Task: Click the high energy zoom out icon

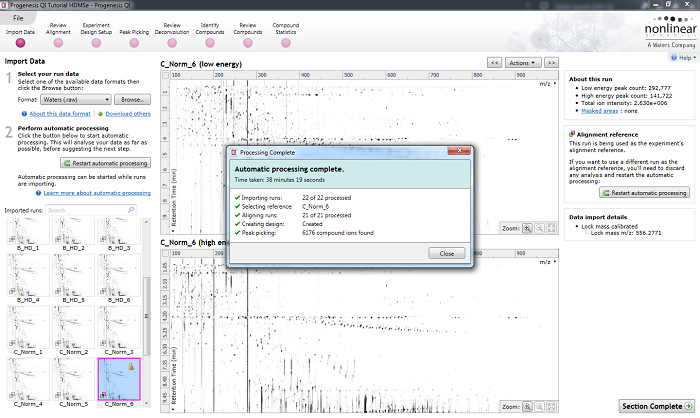Action: click(x=539, y=406)
